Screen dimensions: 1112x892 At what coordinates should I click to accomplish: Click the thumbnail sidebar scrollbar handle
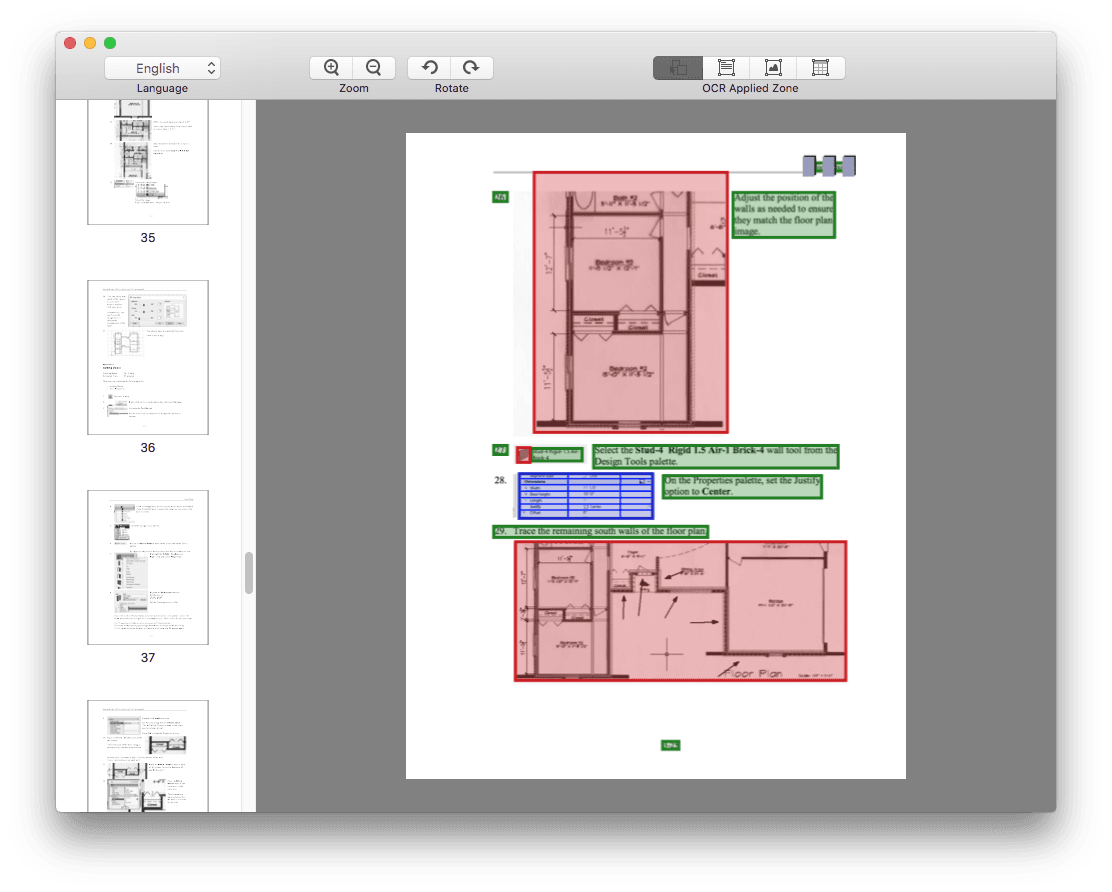(x=249, y=573)
